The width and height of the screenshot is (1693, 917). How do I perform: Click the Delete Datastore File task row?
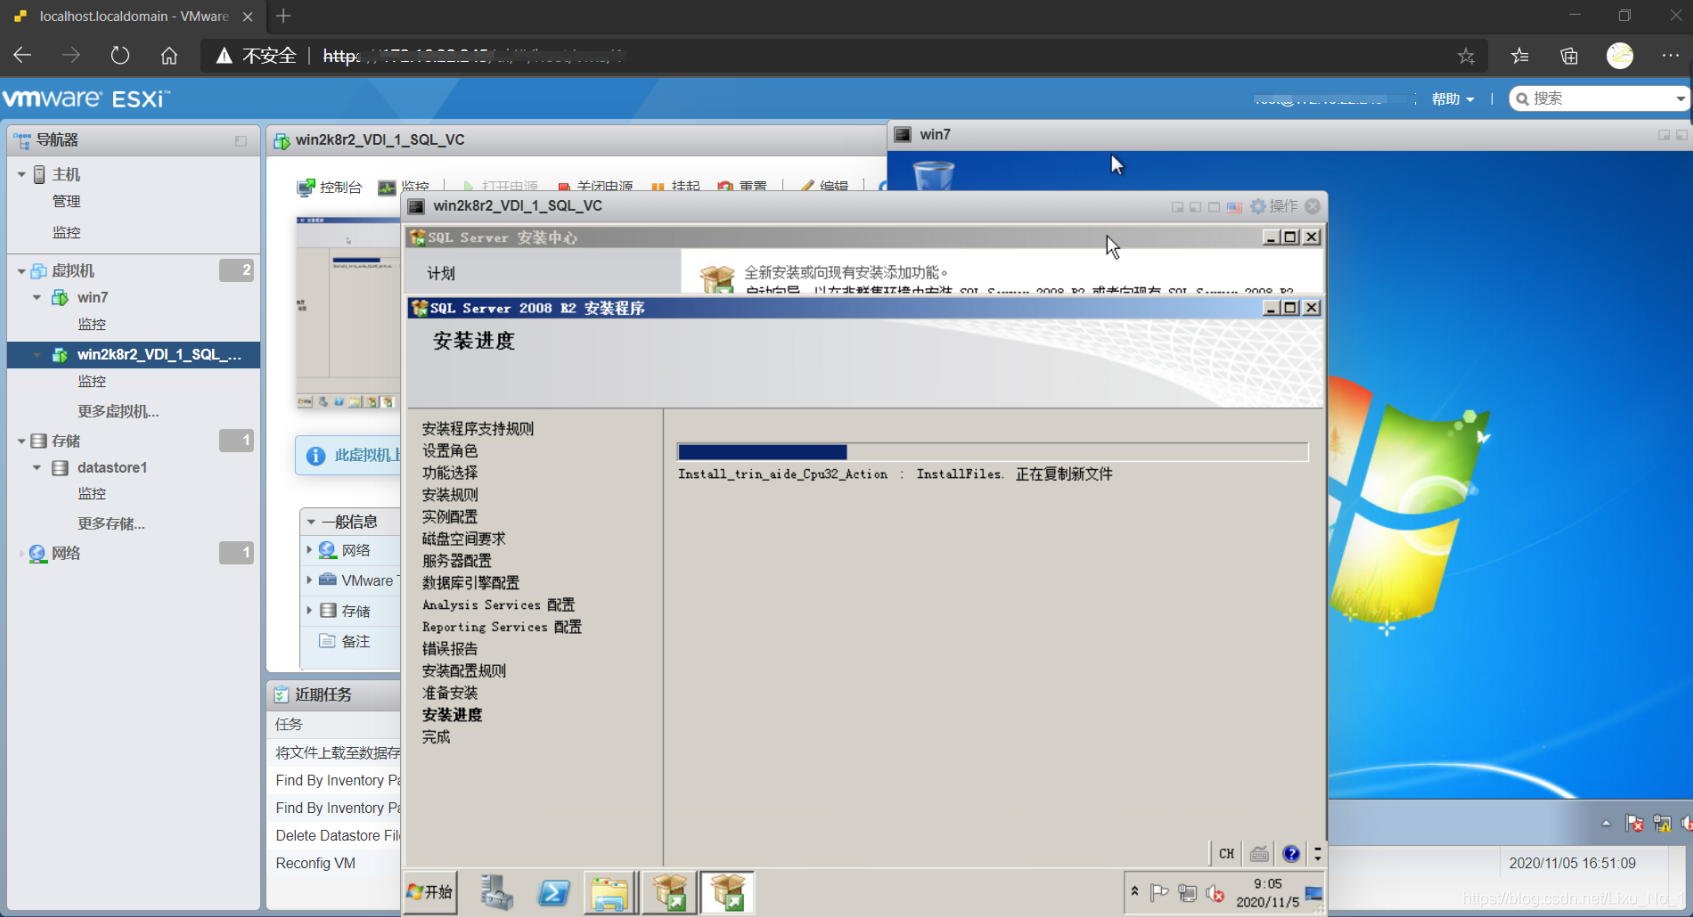(338, 835)
